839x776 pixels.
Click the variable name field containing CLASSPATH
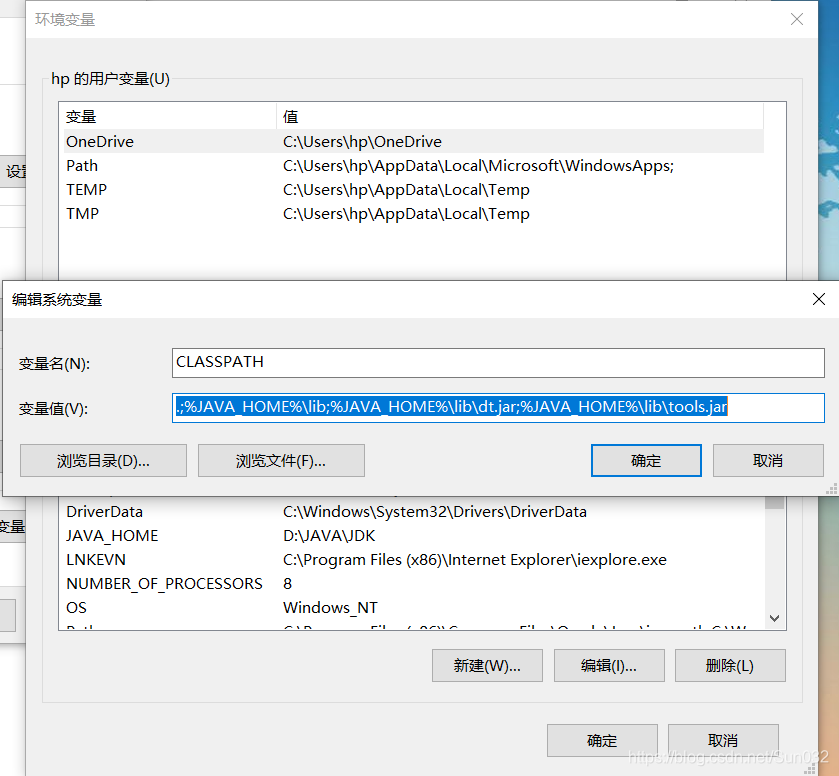498,363
